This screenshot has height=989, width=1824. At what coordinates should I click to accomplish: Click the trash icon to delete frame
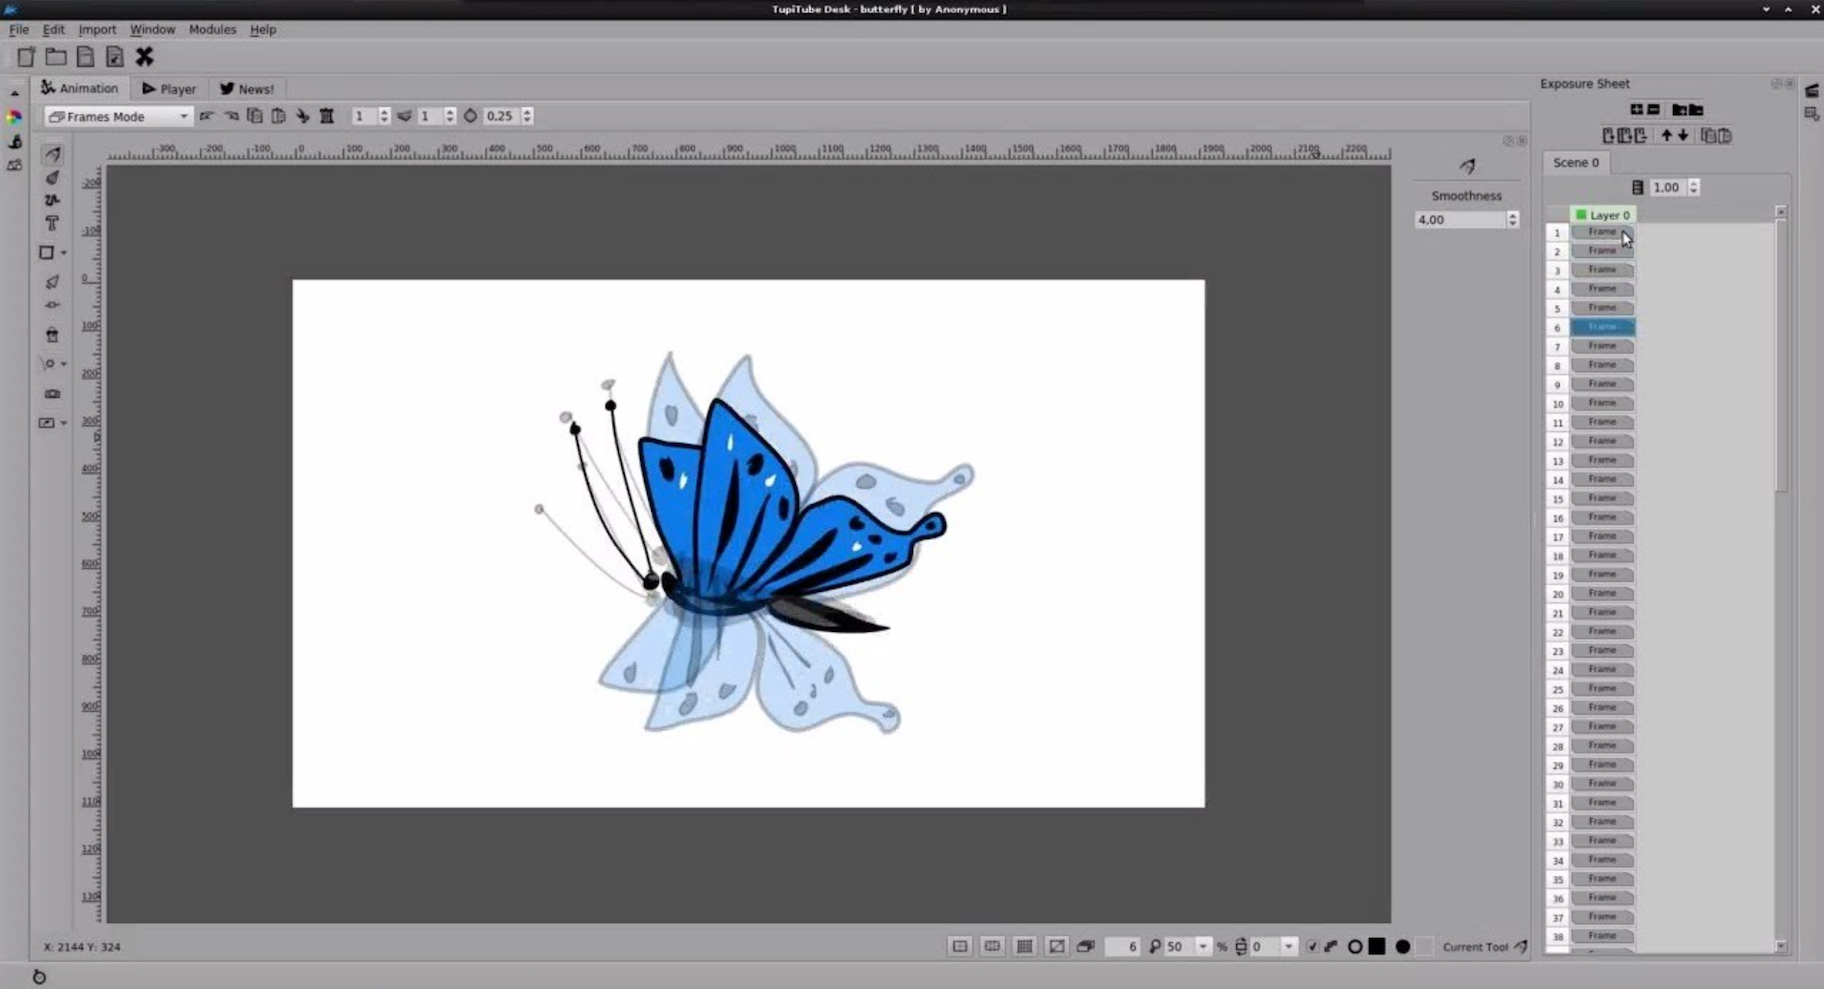coord(326,116)
